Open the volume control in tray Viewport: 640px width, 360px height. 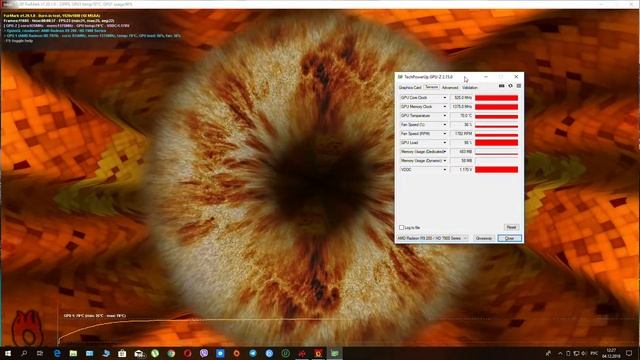pos(584,353)
